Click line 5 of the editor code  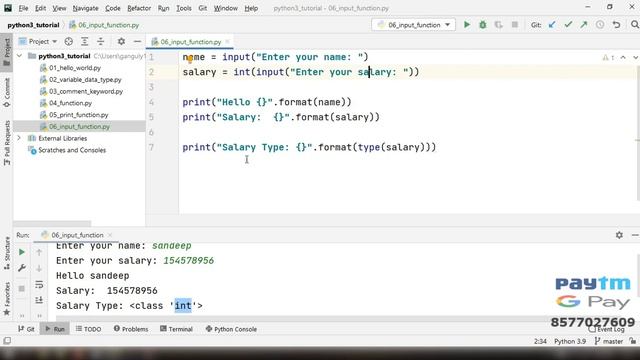point(281,117)
